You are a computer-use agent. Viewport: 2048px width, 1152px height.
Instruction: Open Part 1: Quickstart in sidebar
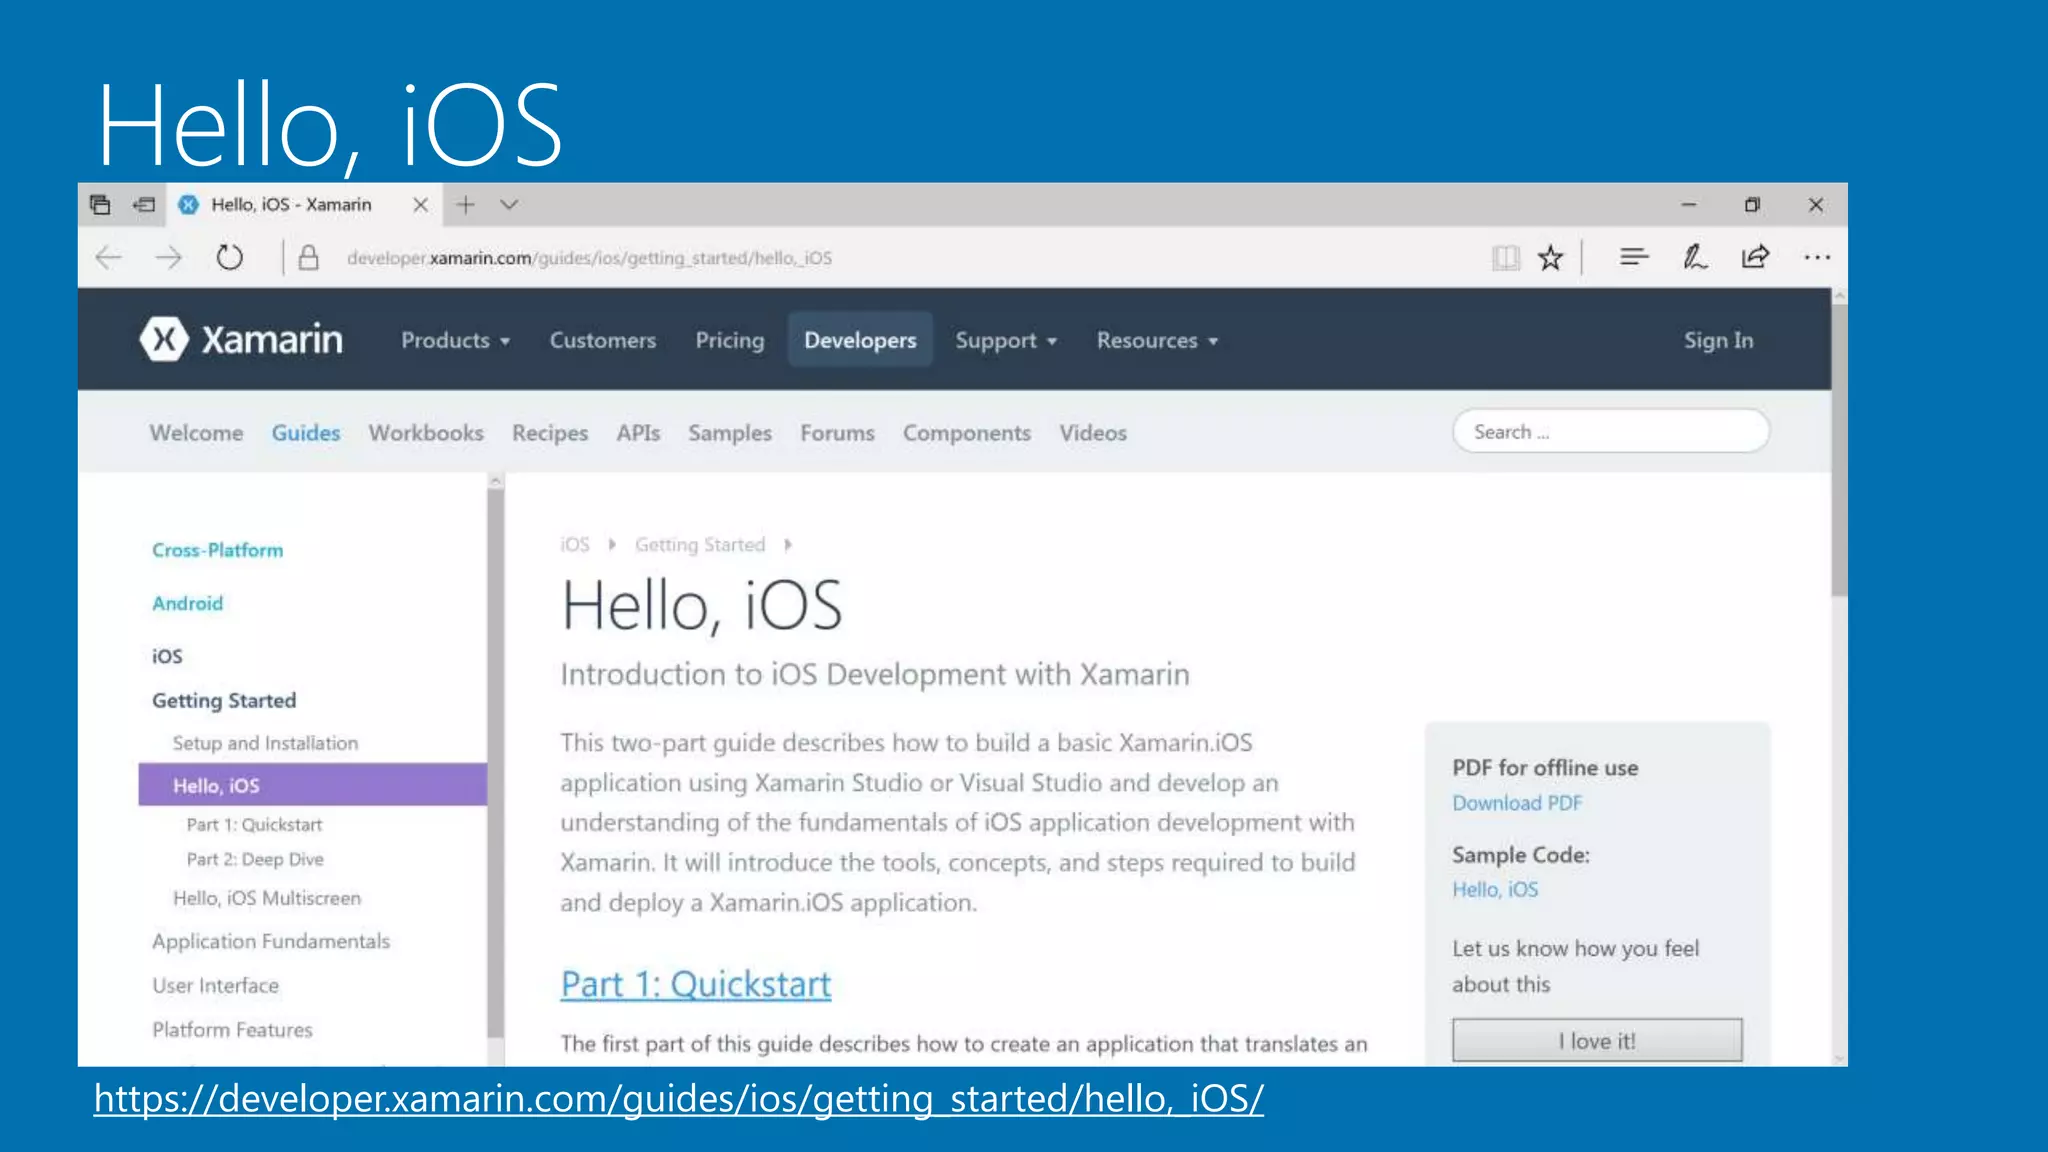click(254, 825)
